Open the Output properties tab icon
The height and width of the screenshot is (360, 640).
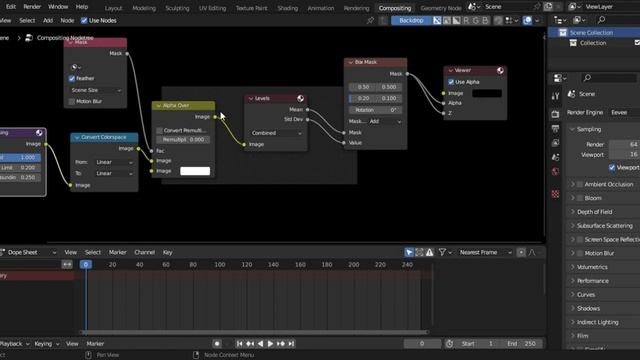click(x=555, y=129)
